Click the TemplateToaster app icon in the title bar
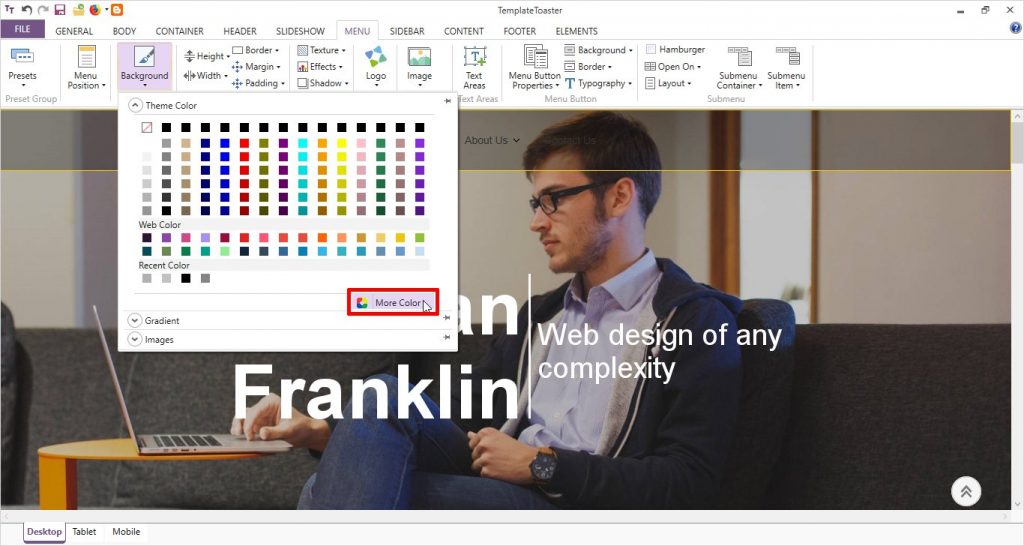The image size is (1024, 546). [x=9, y=10]
